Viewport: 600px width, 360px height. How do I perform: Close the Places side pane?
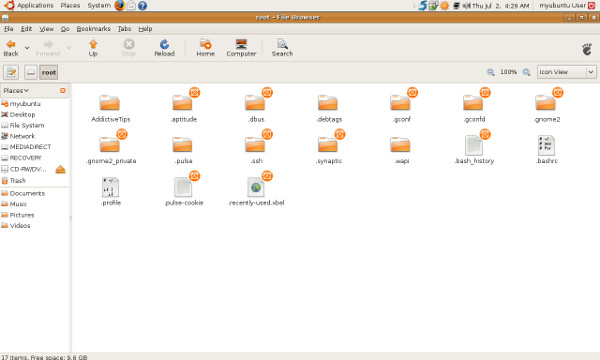click(x=63, y=91)
